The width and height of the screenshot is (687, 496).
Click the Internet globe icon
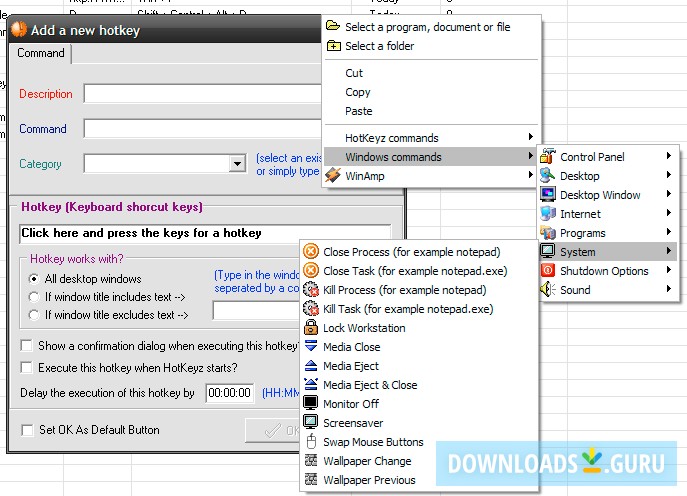(548, 213)
